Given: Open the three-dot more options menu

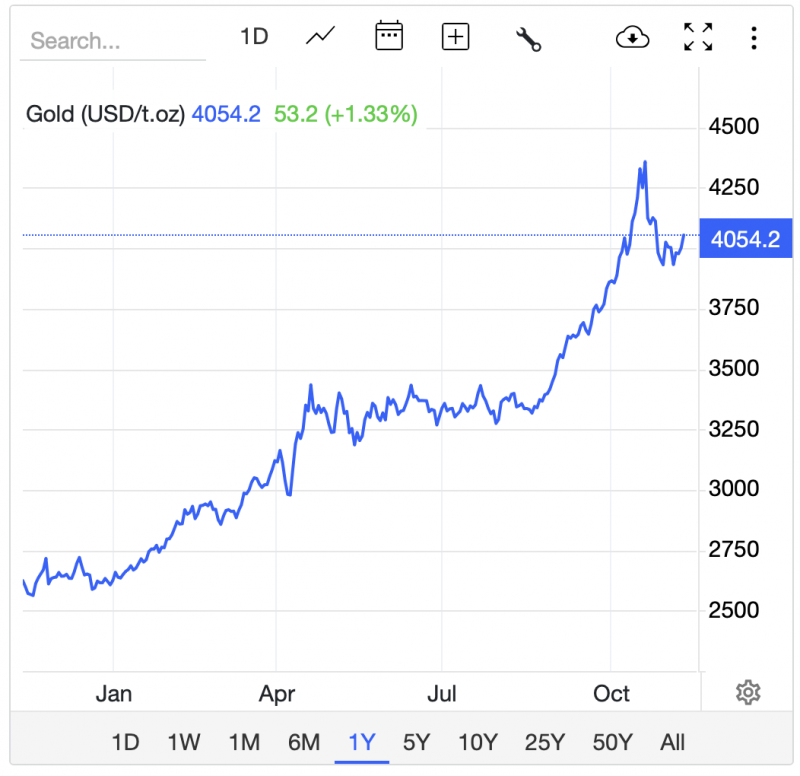Looking at the screenshot, I should (x=754, y=38).
